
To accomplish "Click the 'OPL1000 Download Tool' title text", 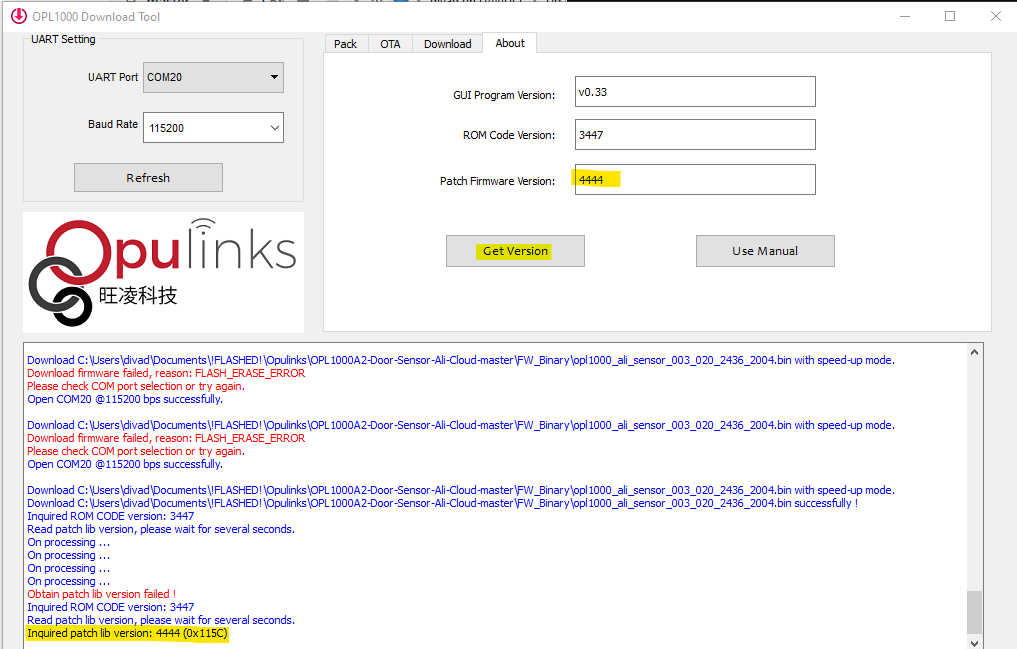I will tap(96, 17).
